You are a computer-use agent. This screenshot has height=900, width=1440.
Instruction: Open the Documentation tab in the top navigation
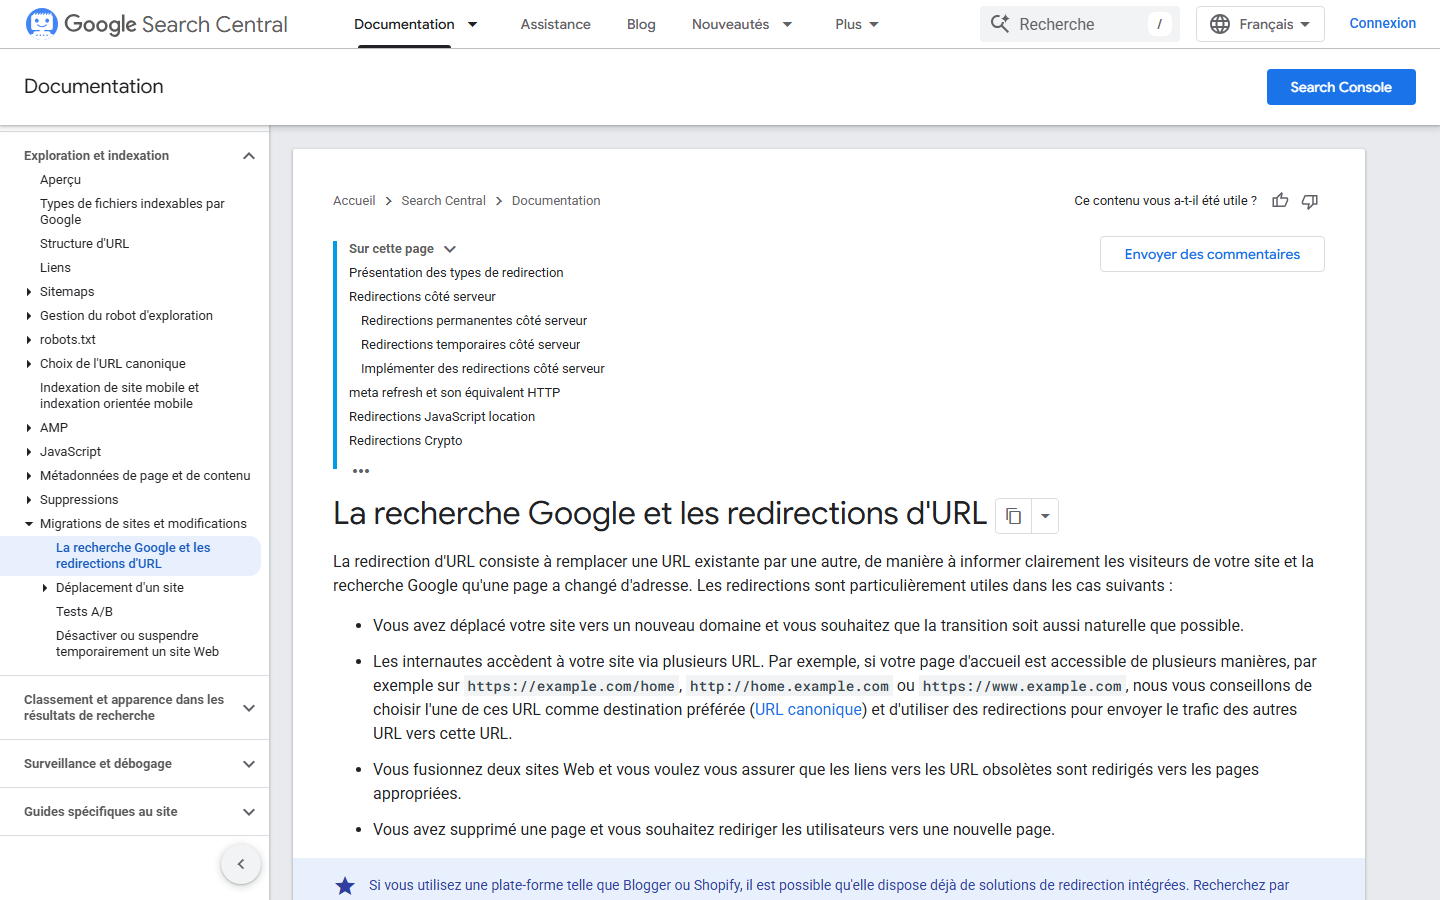pyautogui.click(x=404, y=24)
